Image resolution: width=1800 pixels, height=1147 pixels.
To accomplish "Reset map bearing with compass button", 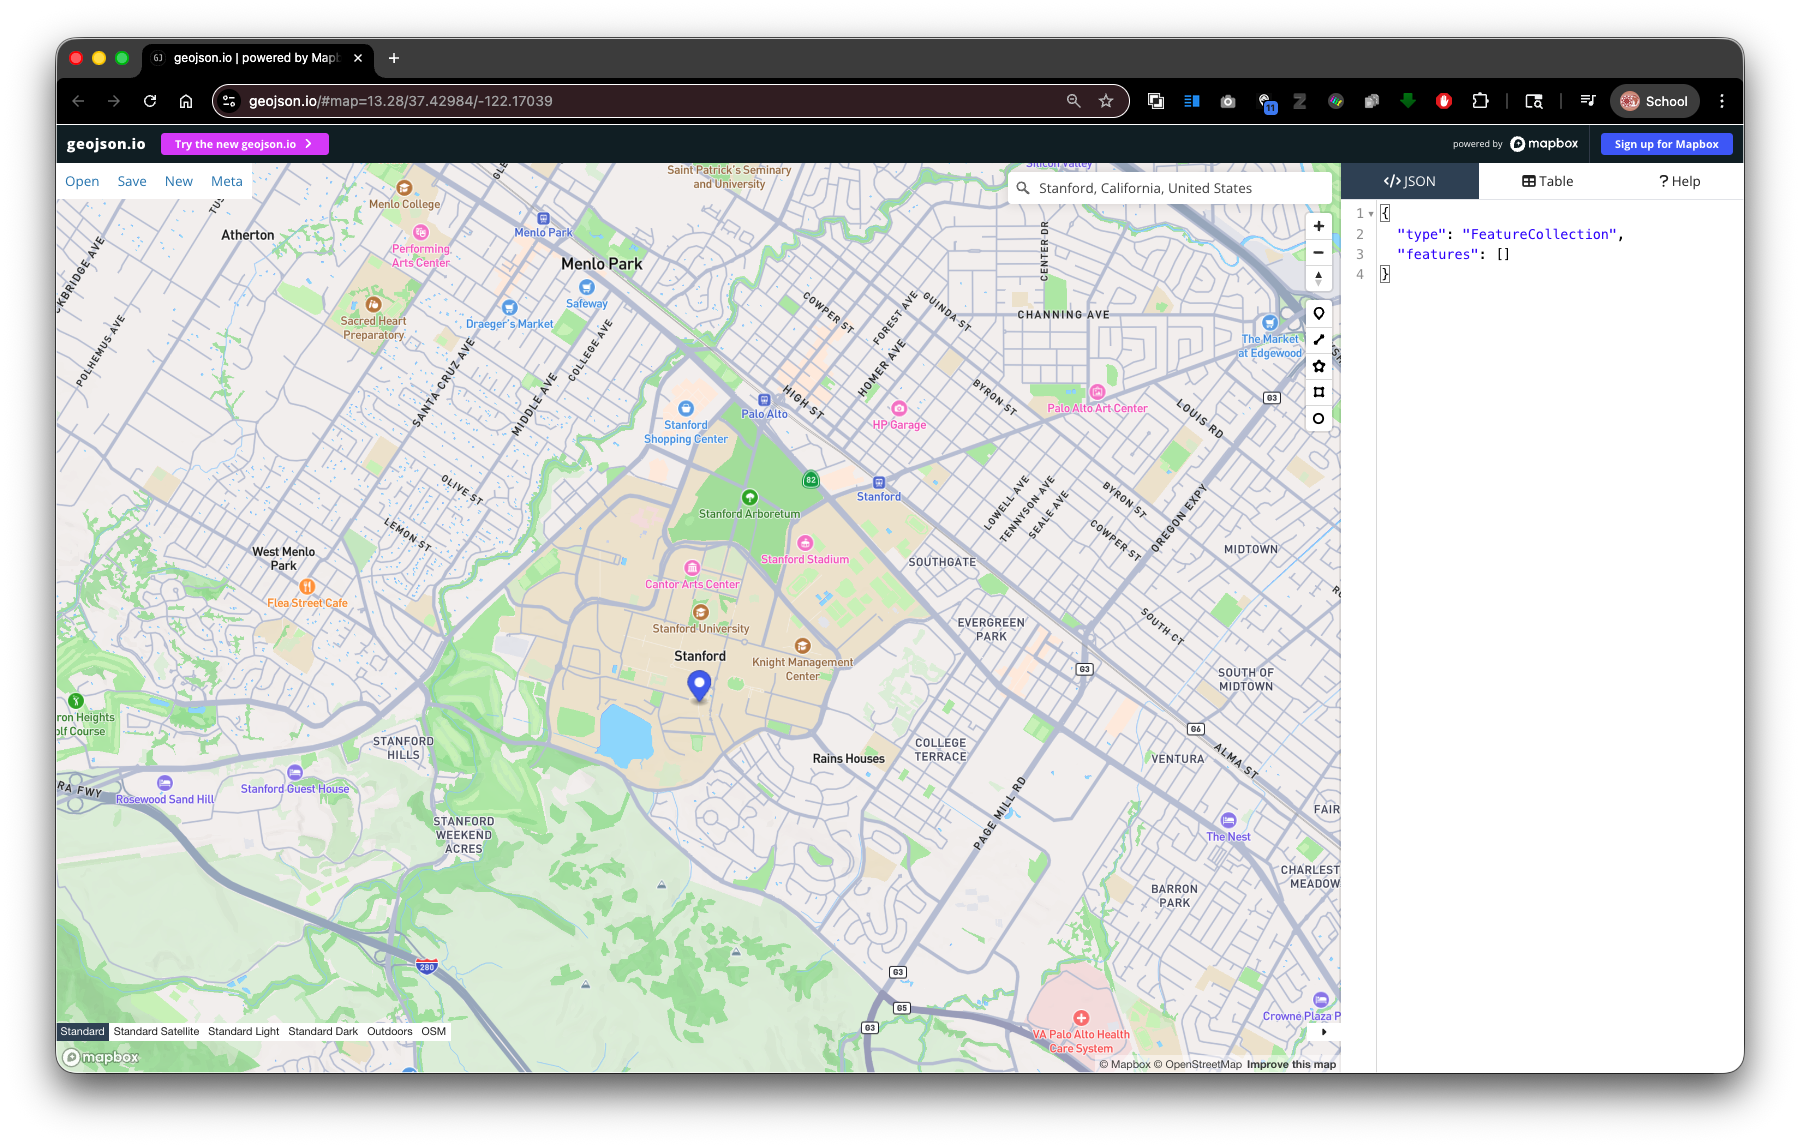I will point(1318,278).
